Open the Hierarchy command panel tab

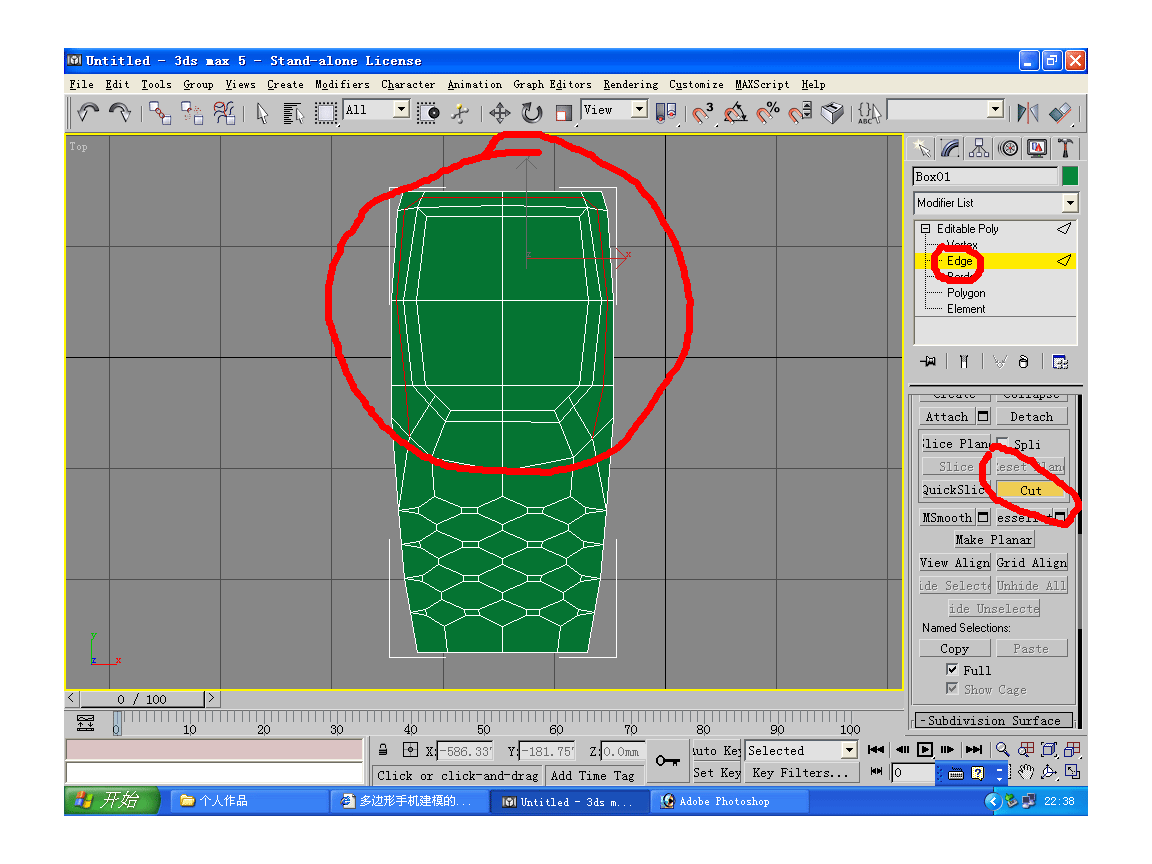[979, 149]
